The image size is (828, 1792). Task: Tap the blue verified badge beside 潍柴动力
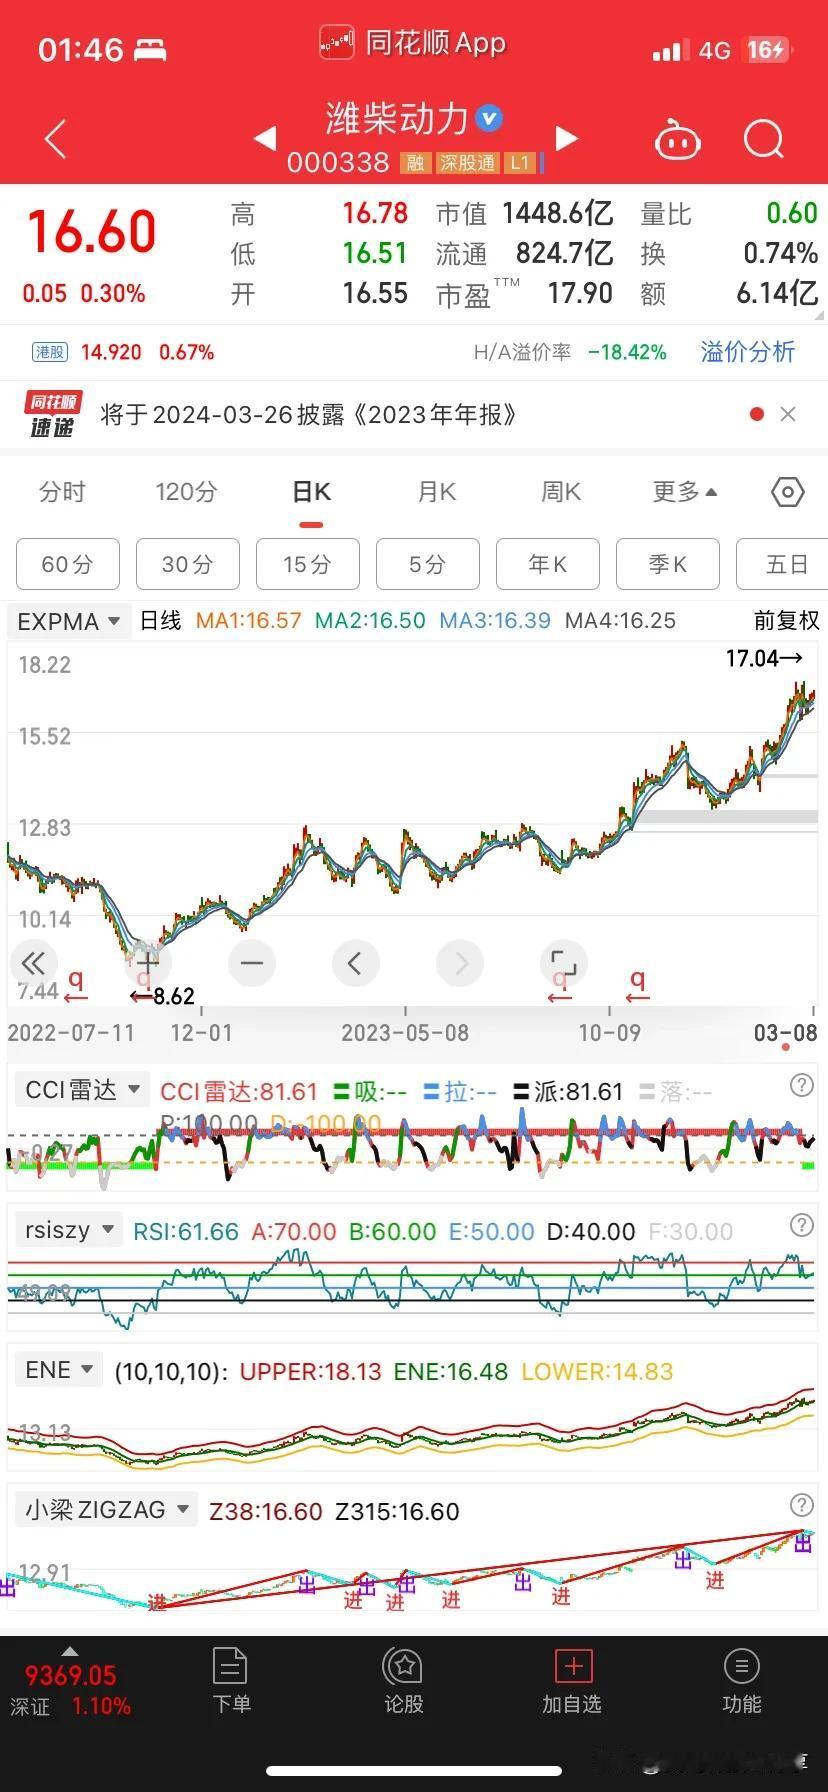(x=489, y=119)
